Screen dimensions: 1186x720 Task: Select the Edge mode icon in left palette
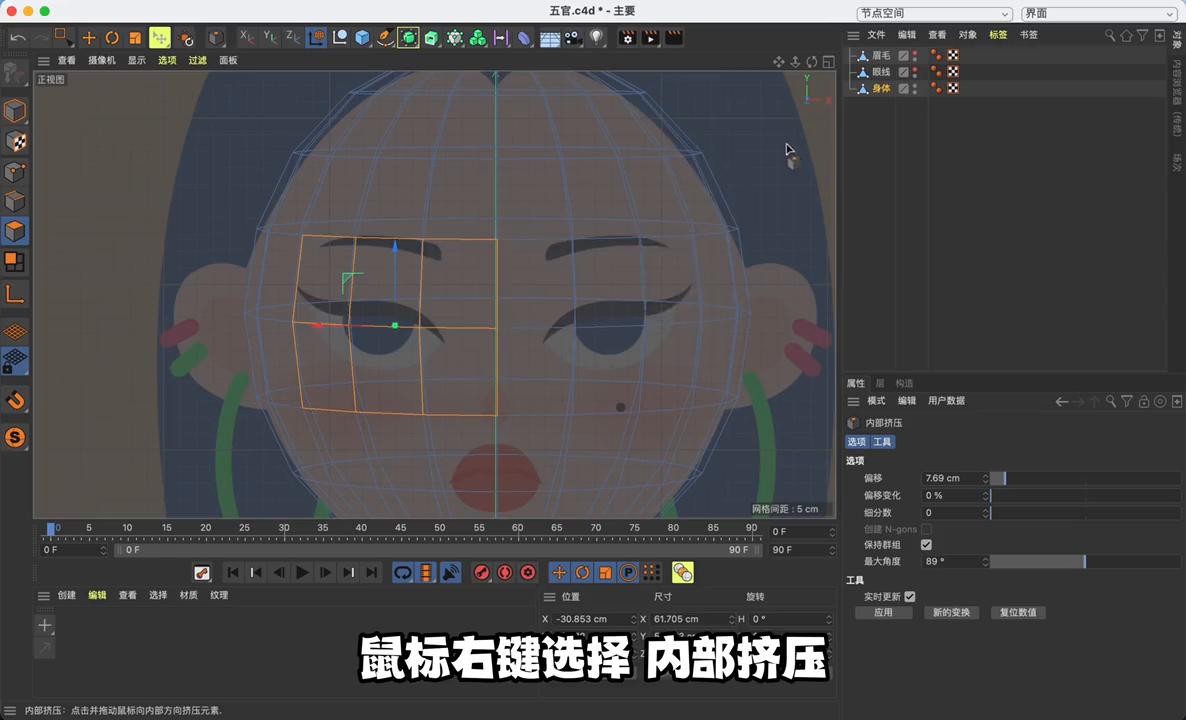pyautogui.click(x=16, y=201)
